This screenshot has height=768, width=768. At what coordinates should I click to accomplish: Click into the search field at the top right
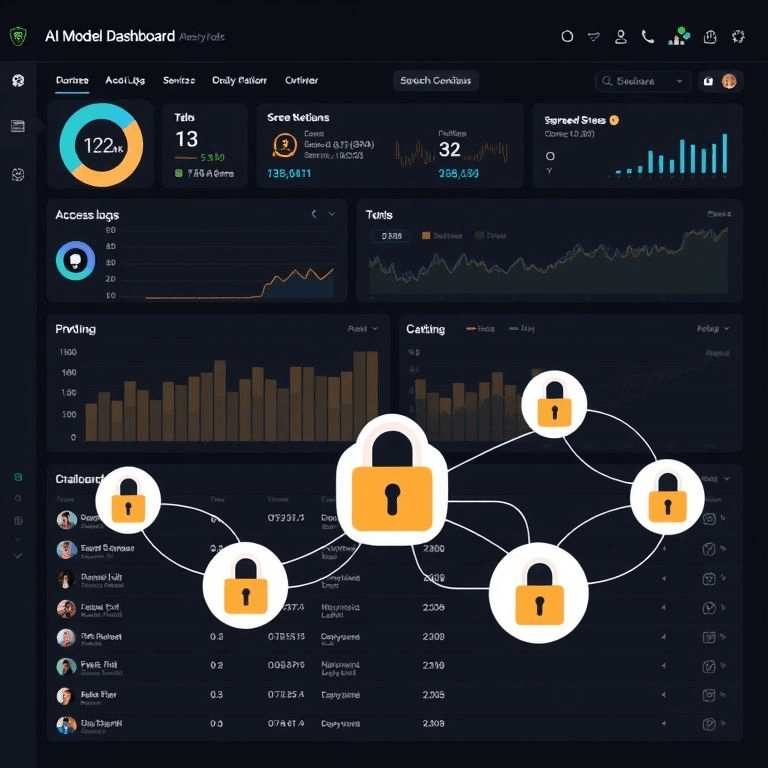tap(643, 81)
